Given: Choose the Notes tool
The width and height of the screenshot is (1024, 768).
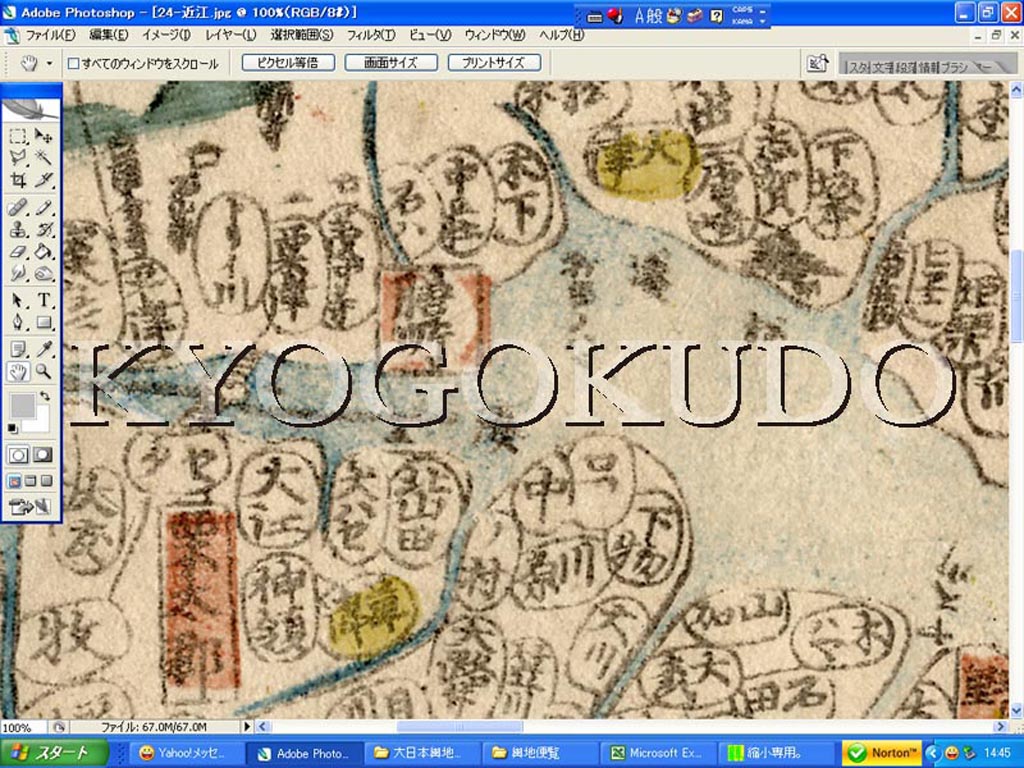Looking at the screenshot, I should tap(18, 349).
